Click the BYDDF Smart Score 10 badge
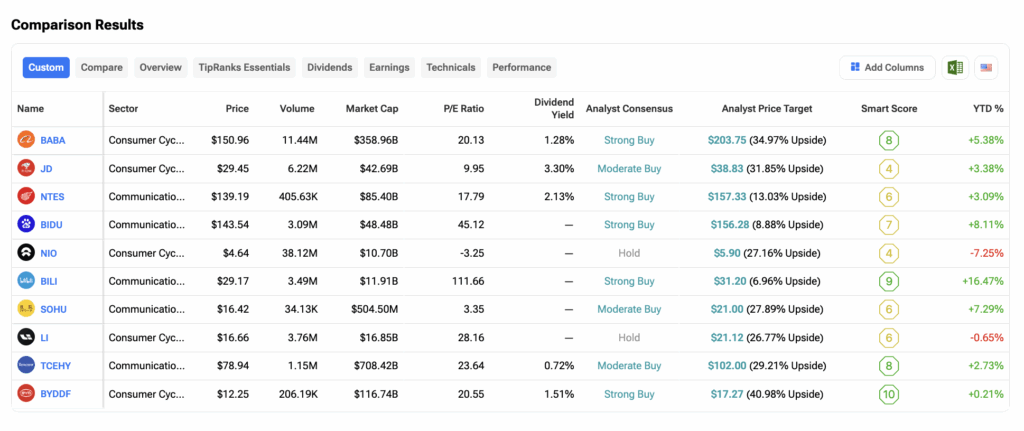The image size is (1024, 431). [x=889, y=394]
